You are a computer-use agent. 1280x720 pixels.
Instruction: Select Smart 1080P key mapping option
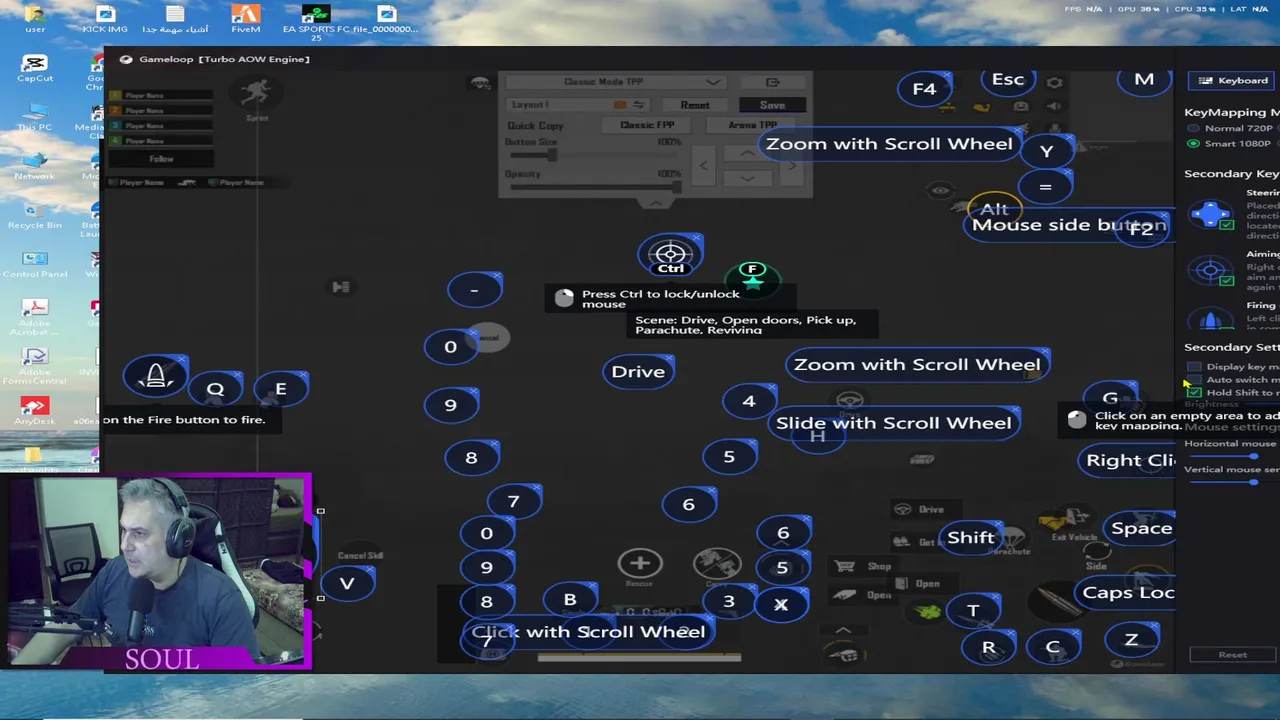[x=1193, y=144]
